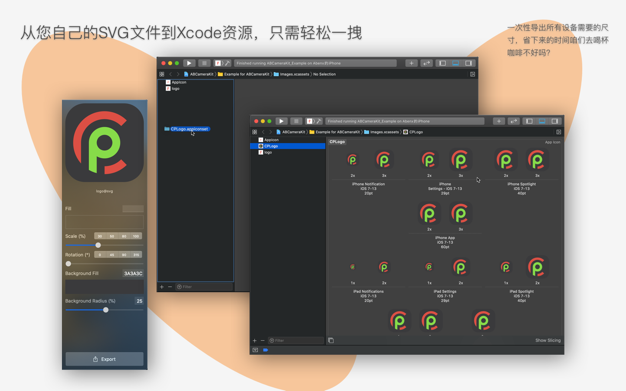
Task: Select iPad Notifications 1x icon slot
Action: coord(353,267)
